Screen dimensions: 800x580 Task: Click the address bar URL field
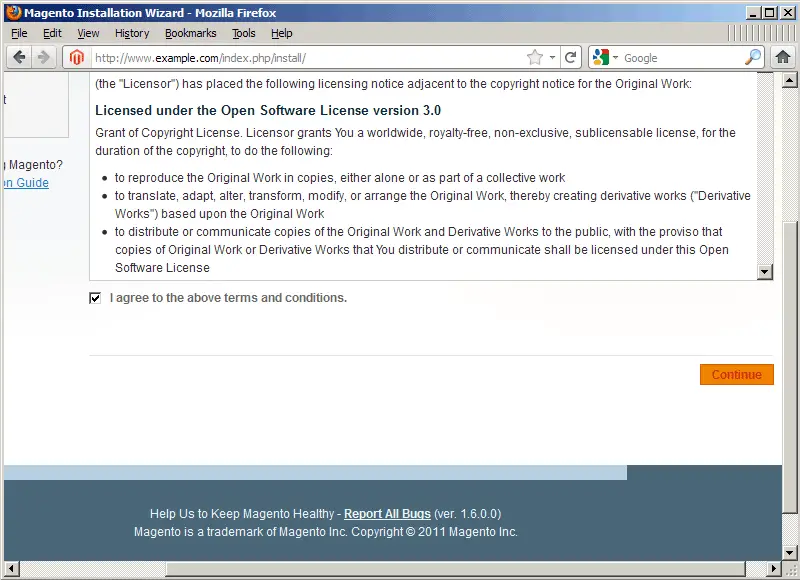[309, 58]
